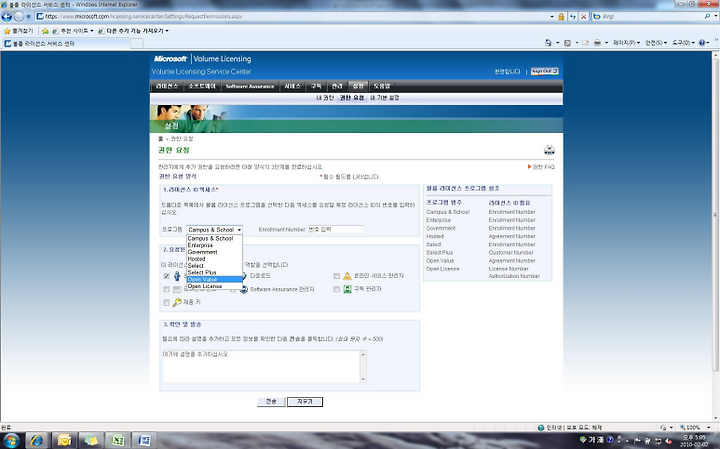Click the browser vertical scrollbar
The height and width of the screenshot is (449, 720).
click(x=715, y=236)
